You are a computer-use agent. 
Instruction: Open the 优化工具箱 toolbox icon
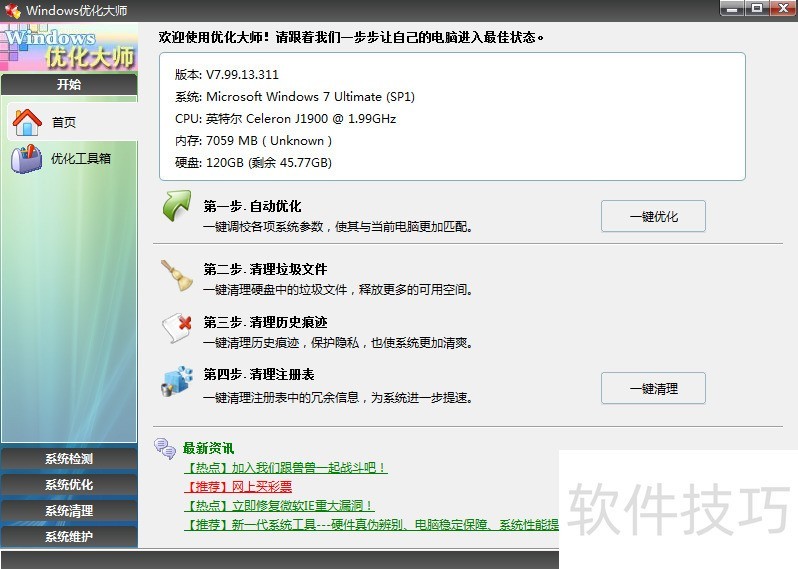[x=26, y=159]
